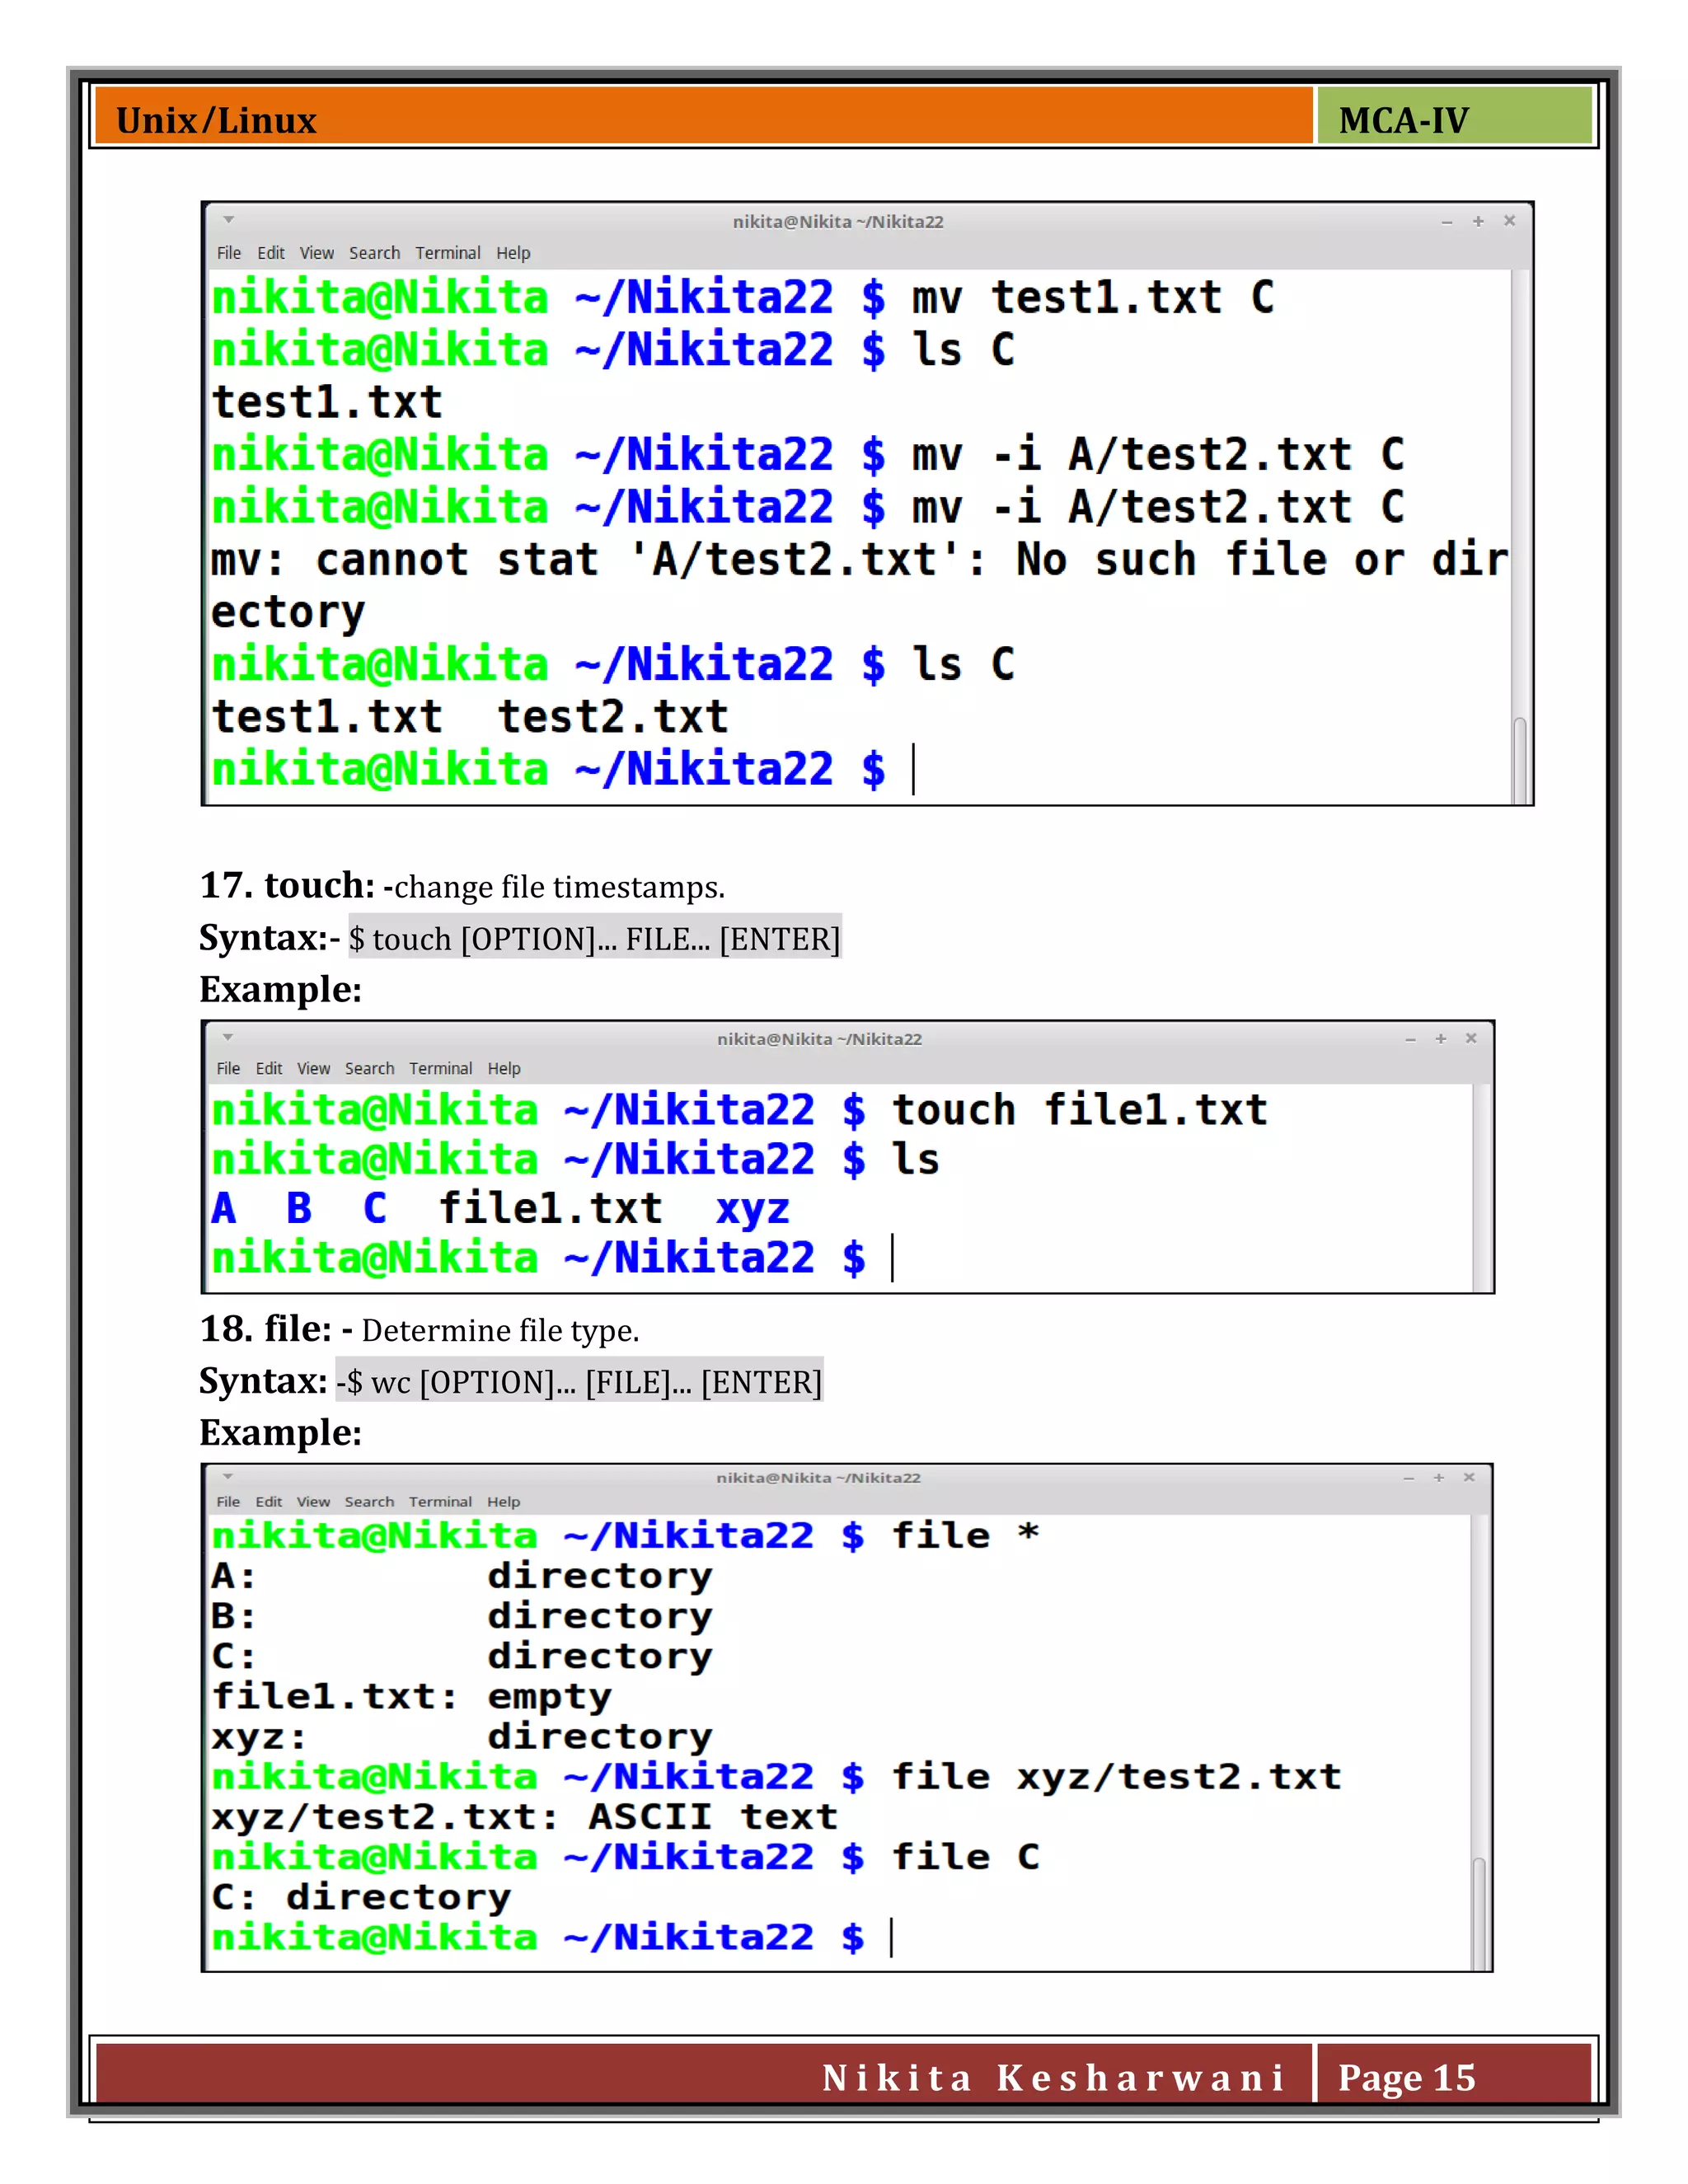Close the file example terminal
The width and height of the screenshot is (1688, 2184).
(1469, 1477)
